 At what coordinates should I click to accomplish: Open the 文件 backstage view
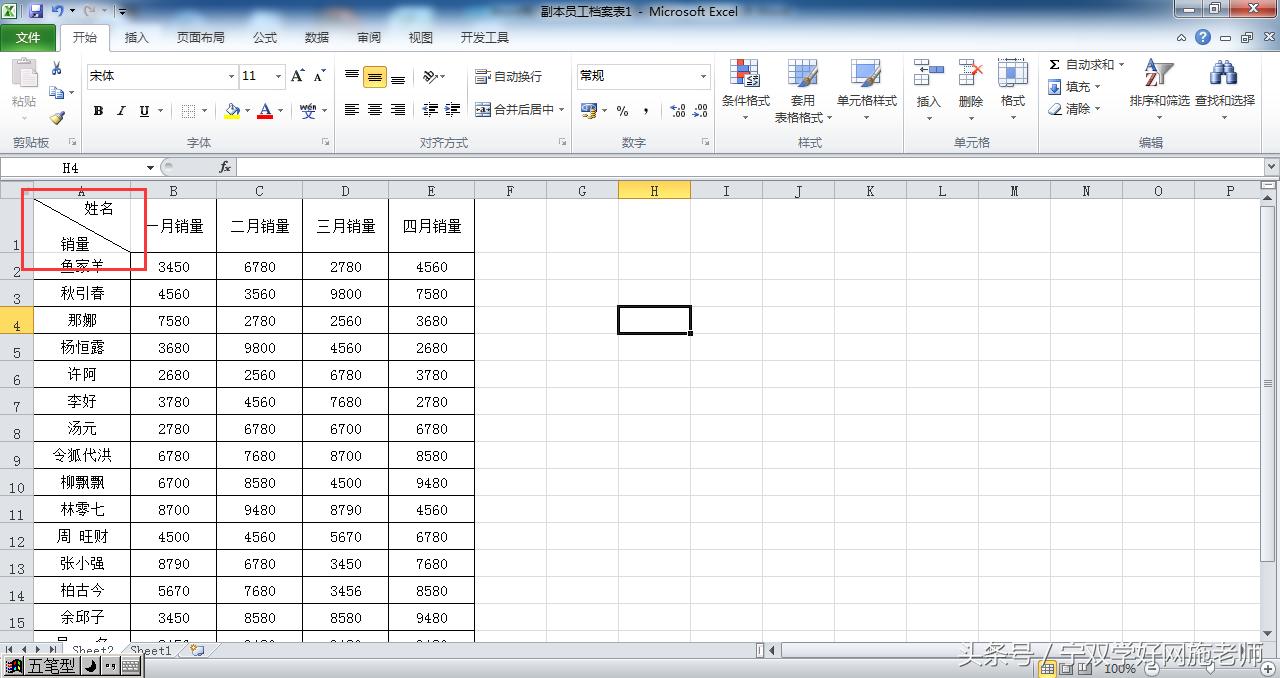(x=29, y=37)
